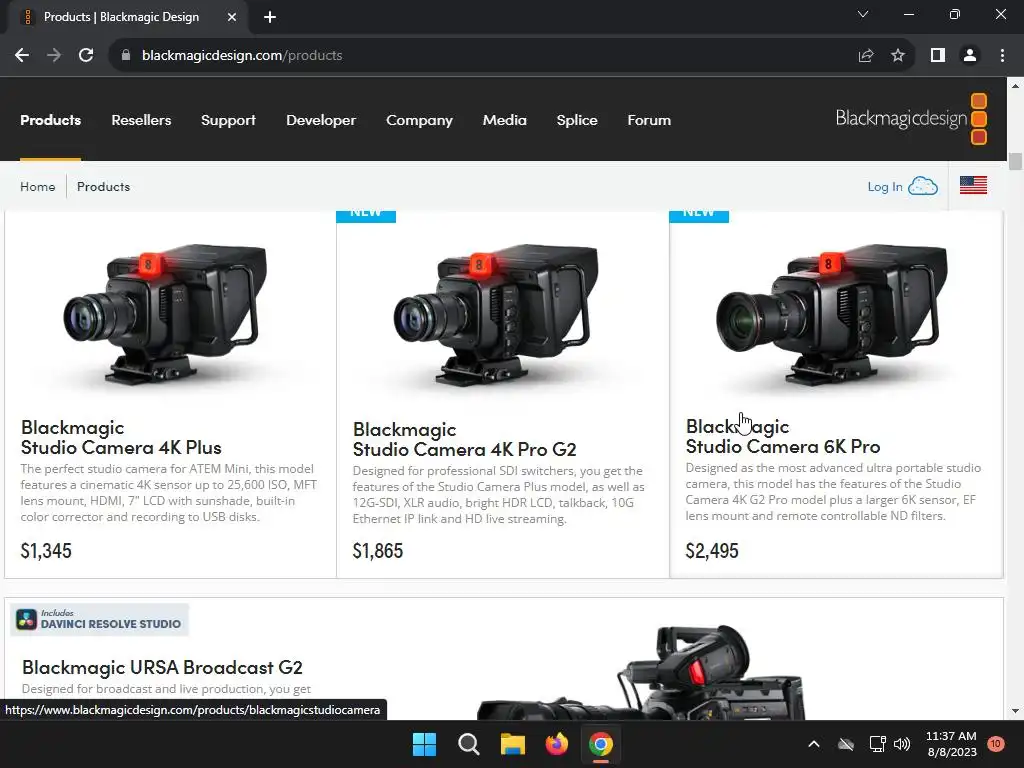Close the Products Blackmagic Design tab
This screenshot has height=768, width=1024.
point(232,17)
